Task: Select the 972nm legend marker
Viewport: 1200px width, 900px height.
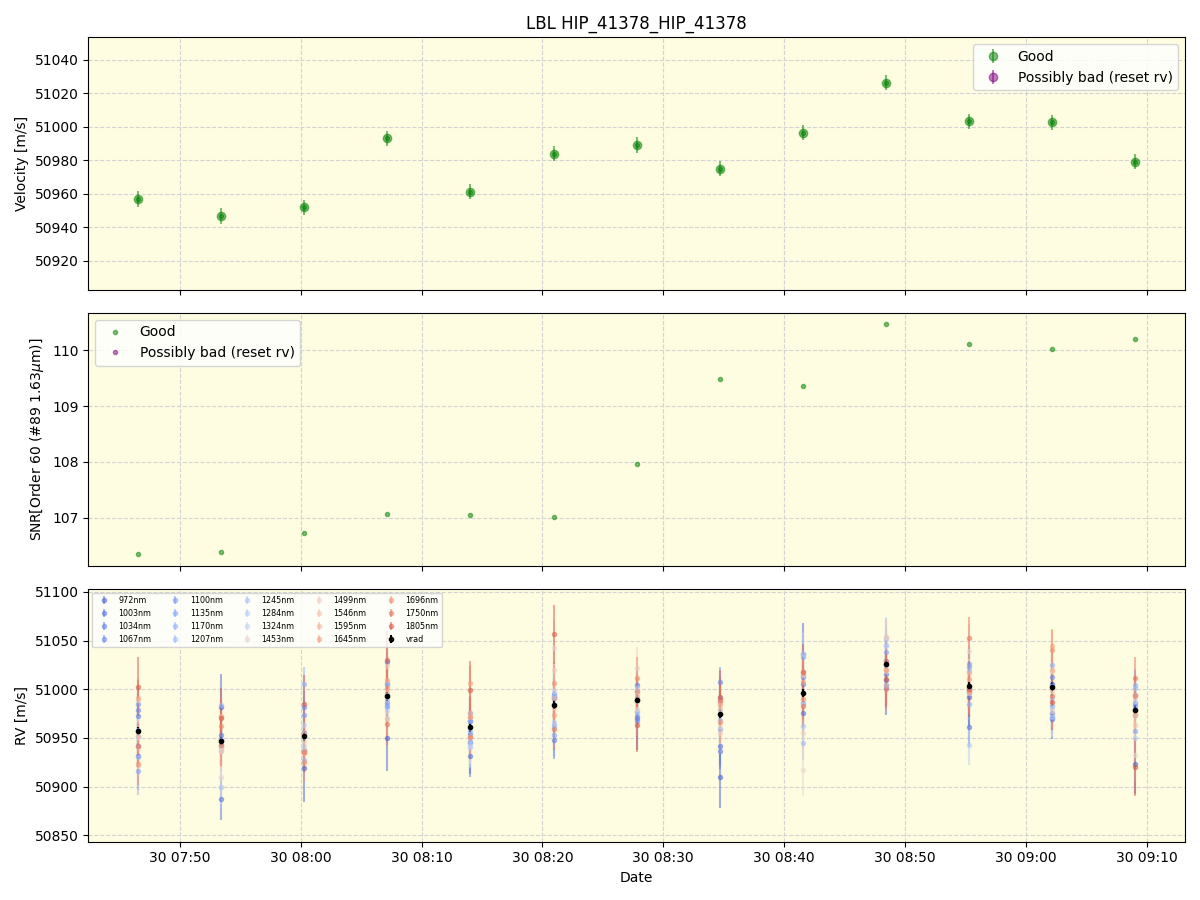Action: pos(104,599)
